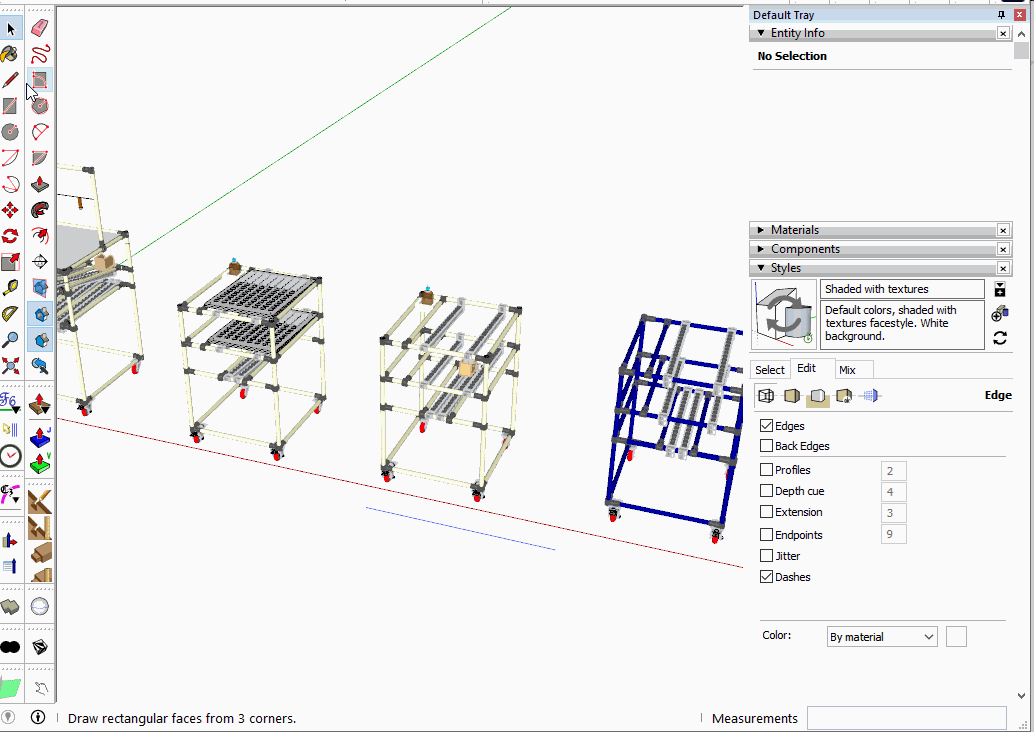Activate the Pie tool
Image resolution: width=1034 pixels, height=732 pixels.
point(40,158)
